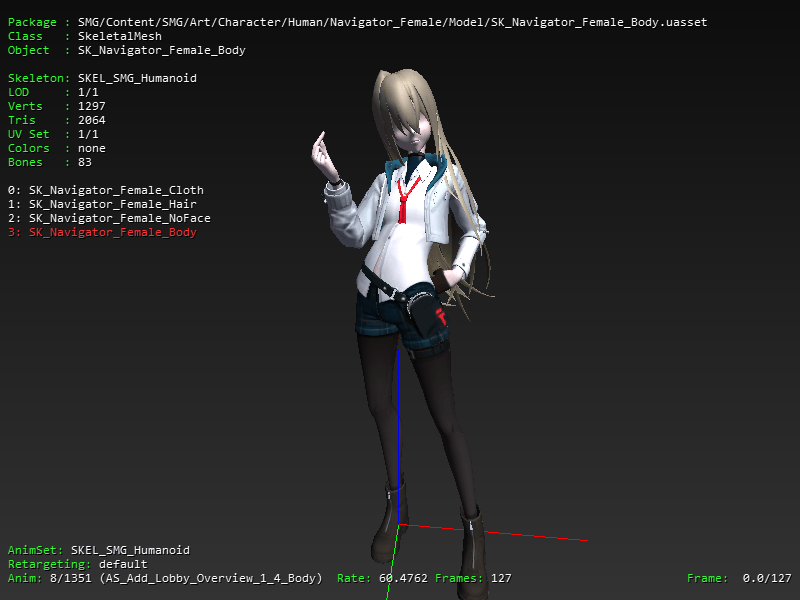This screenshot has width=800, height=600.
Task: Click the Retargeting value 'default'
Action: click(x=123, y=564)
